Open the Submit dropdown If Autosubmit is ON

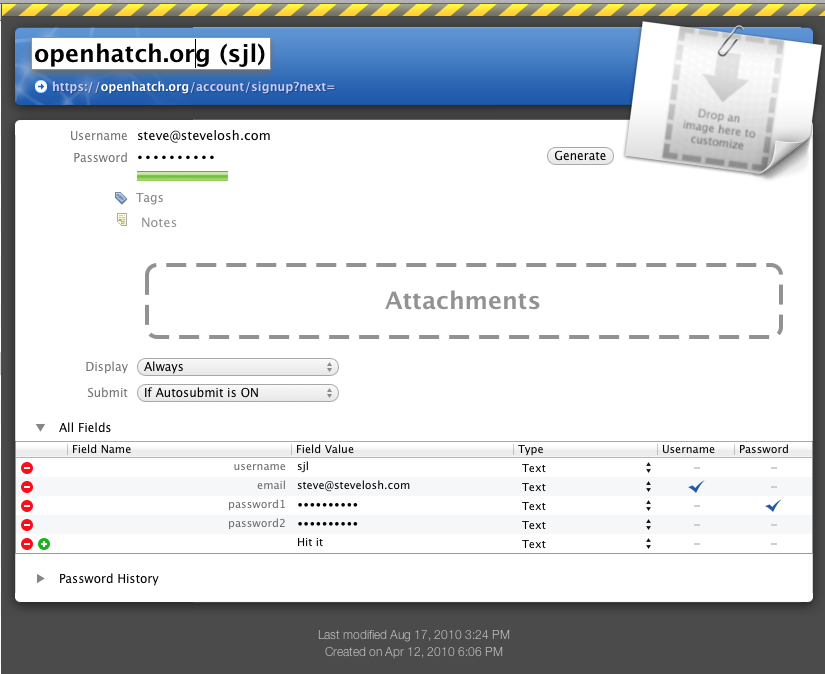237,393
